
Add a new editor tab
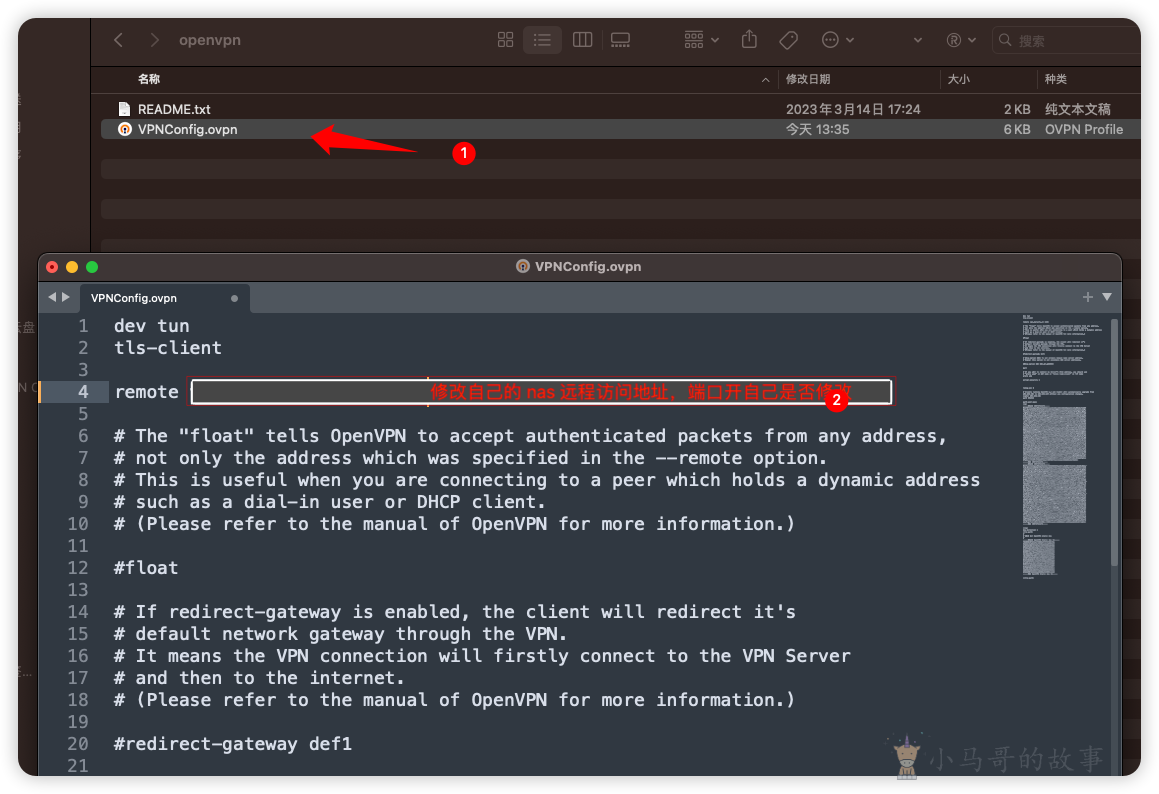point(1087,297)
